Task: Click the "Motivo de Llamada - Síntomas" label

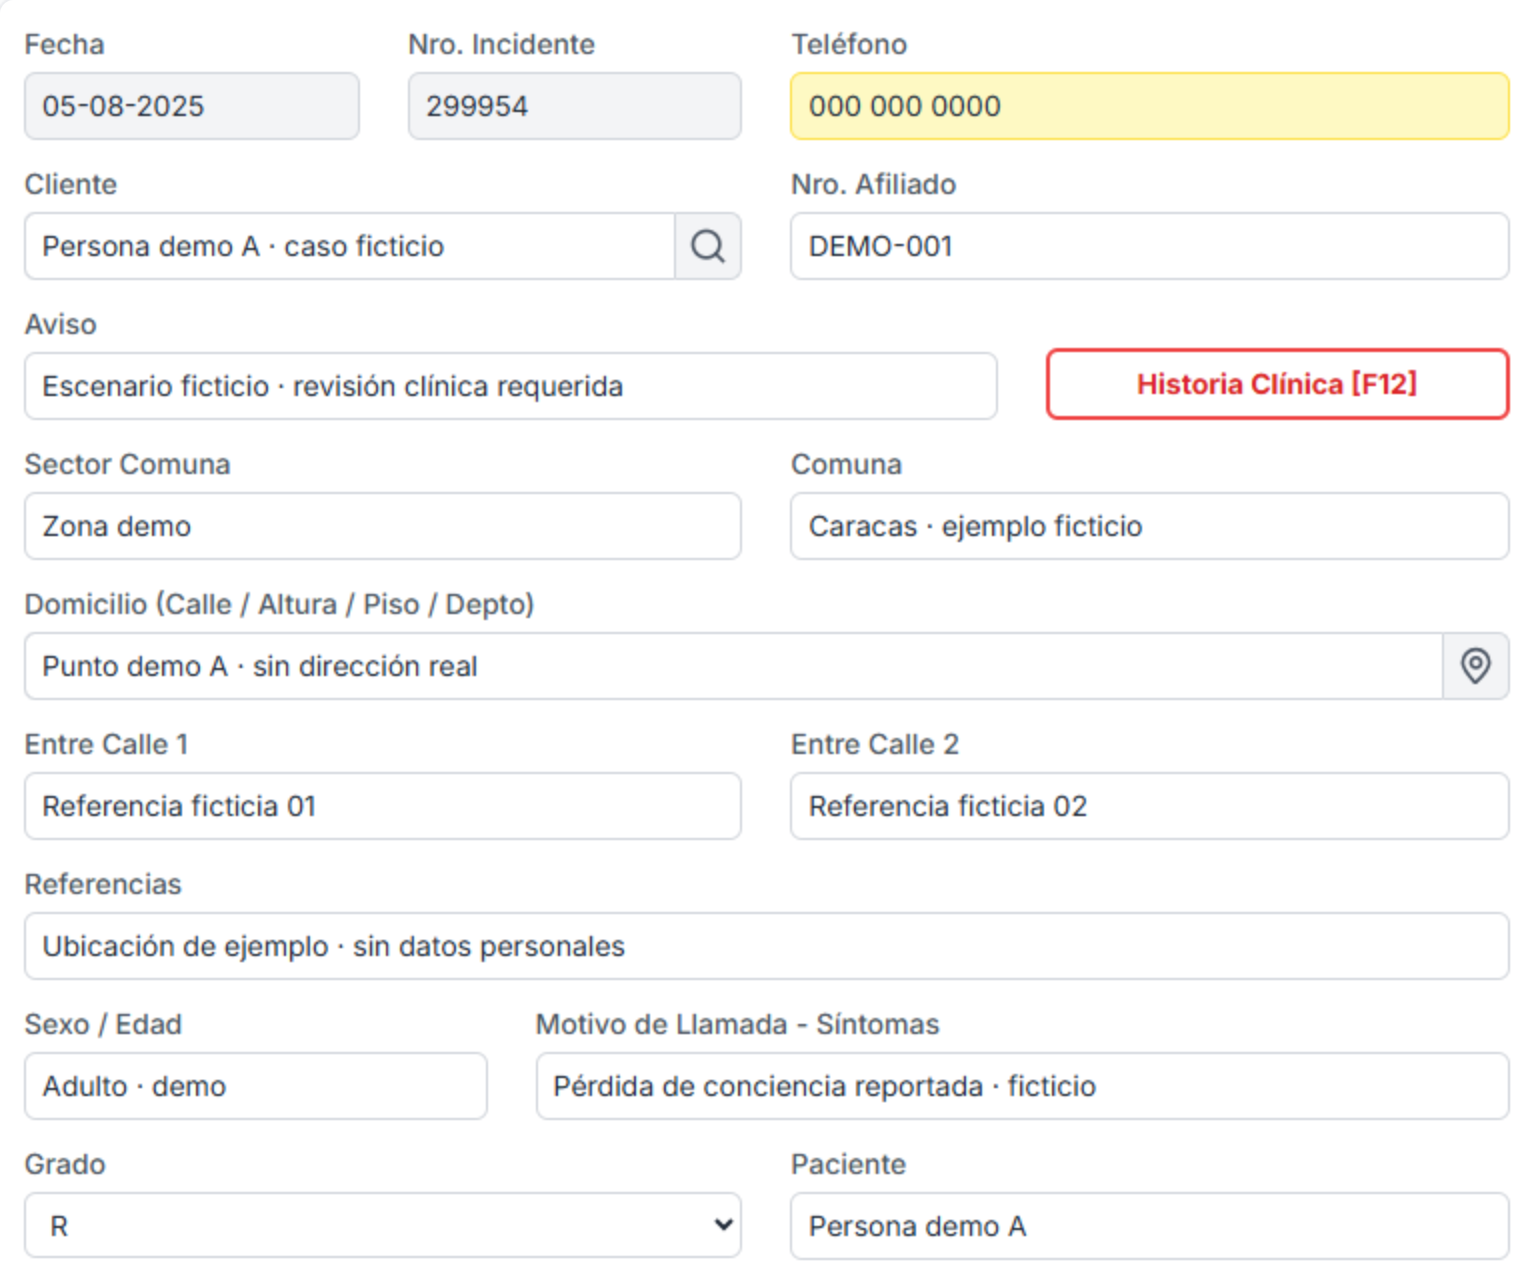Action: pyautogui.click(x=738, y=1025)
